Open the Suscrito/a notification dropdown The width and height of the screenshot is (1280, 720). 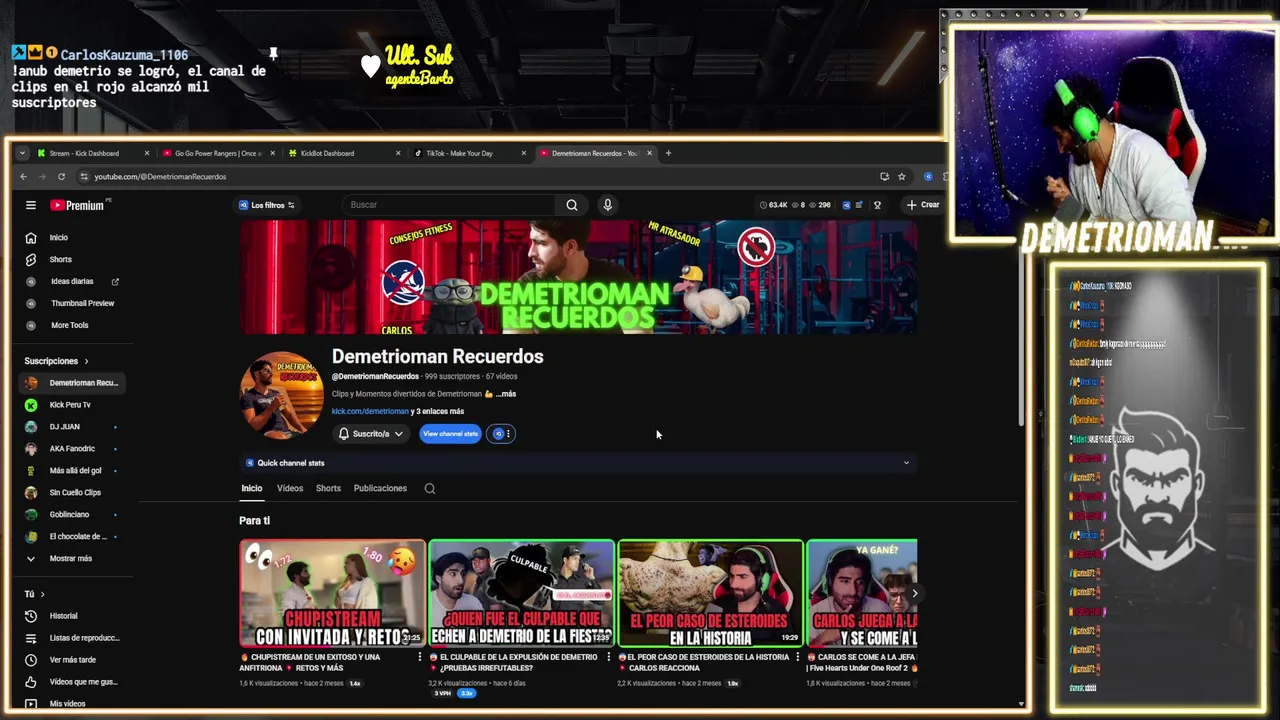(370, 434)
